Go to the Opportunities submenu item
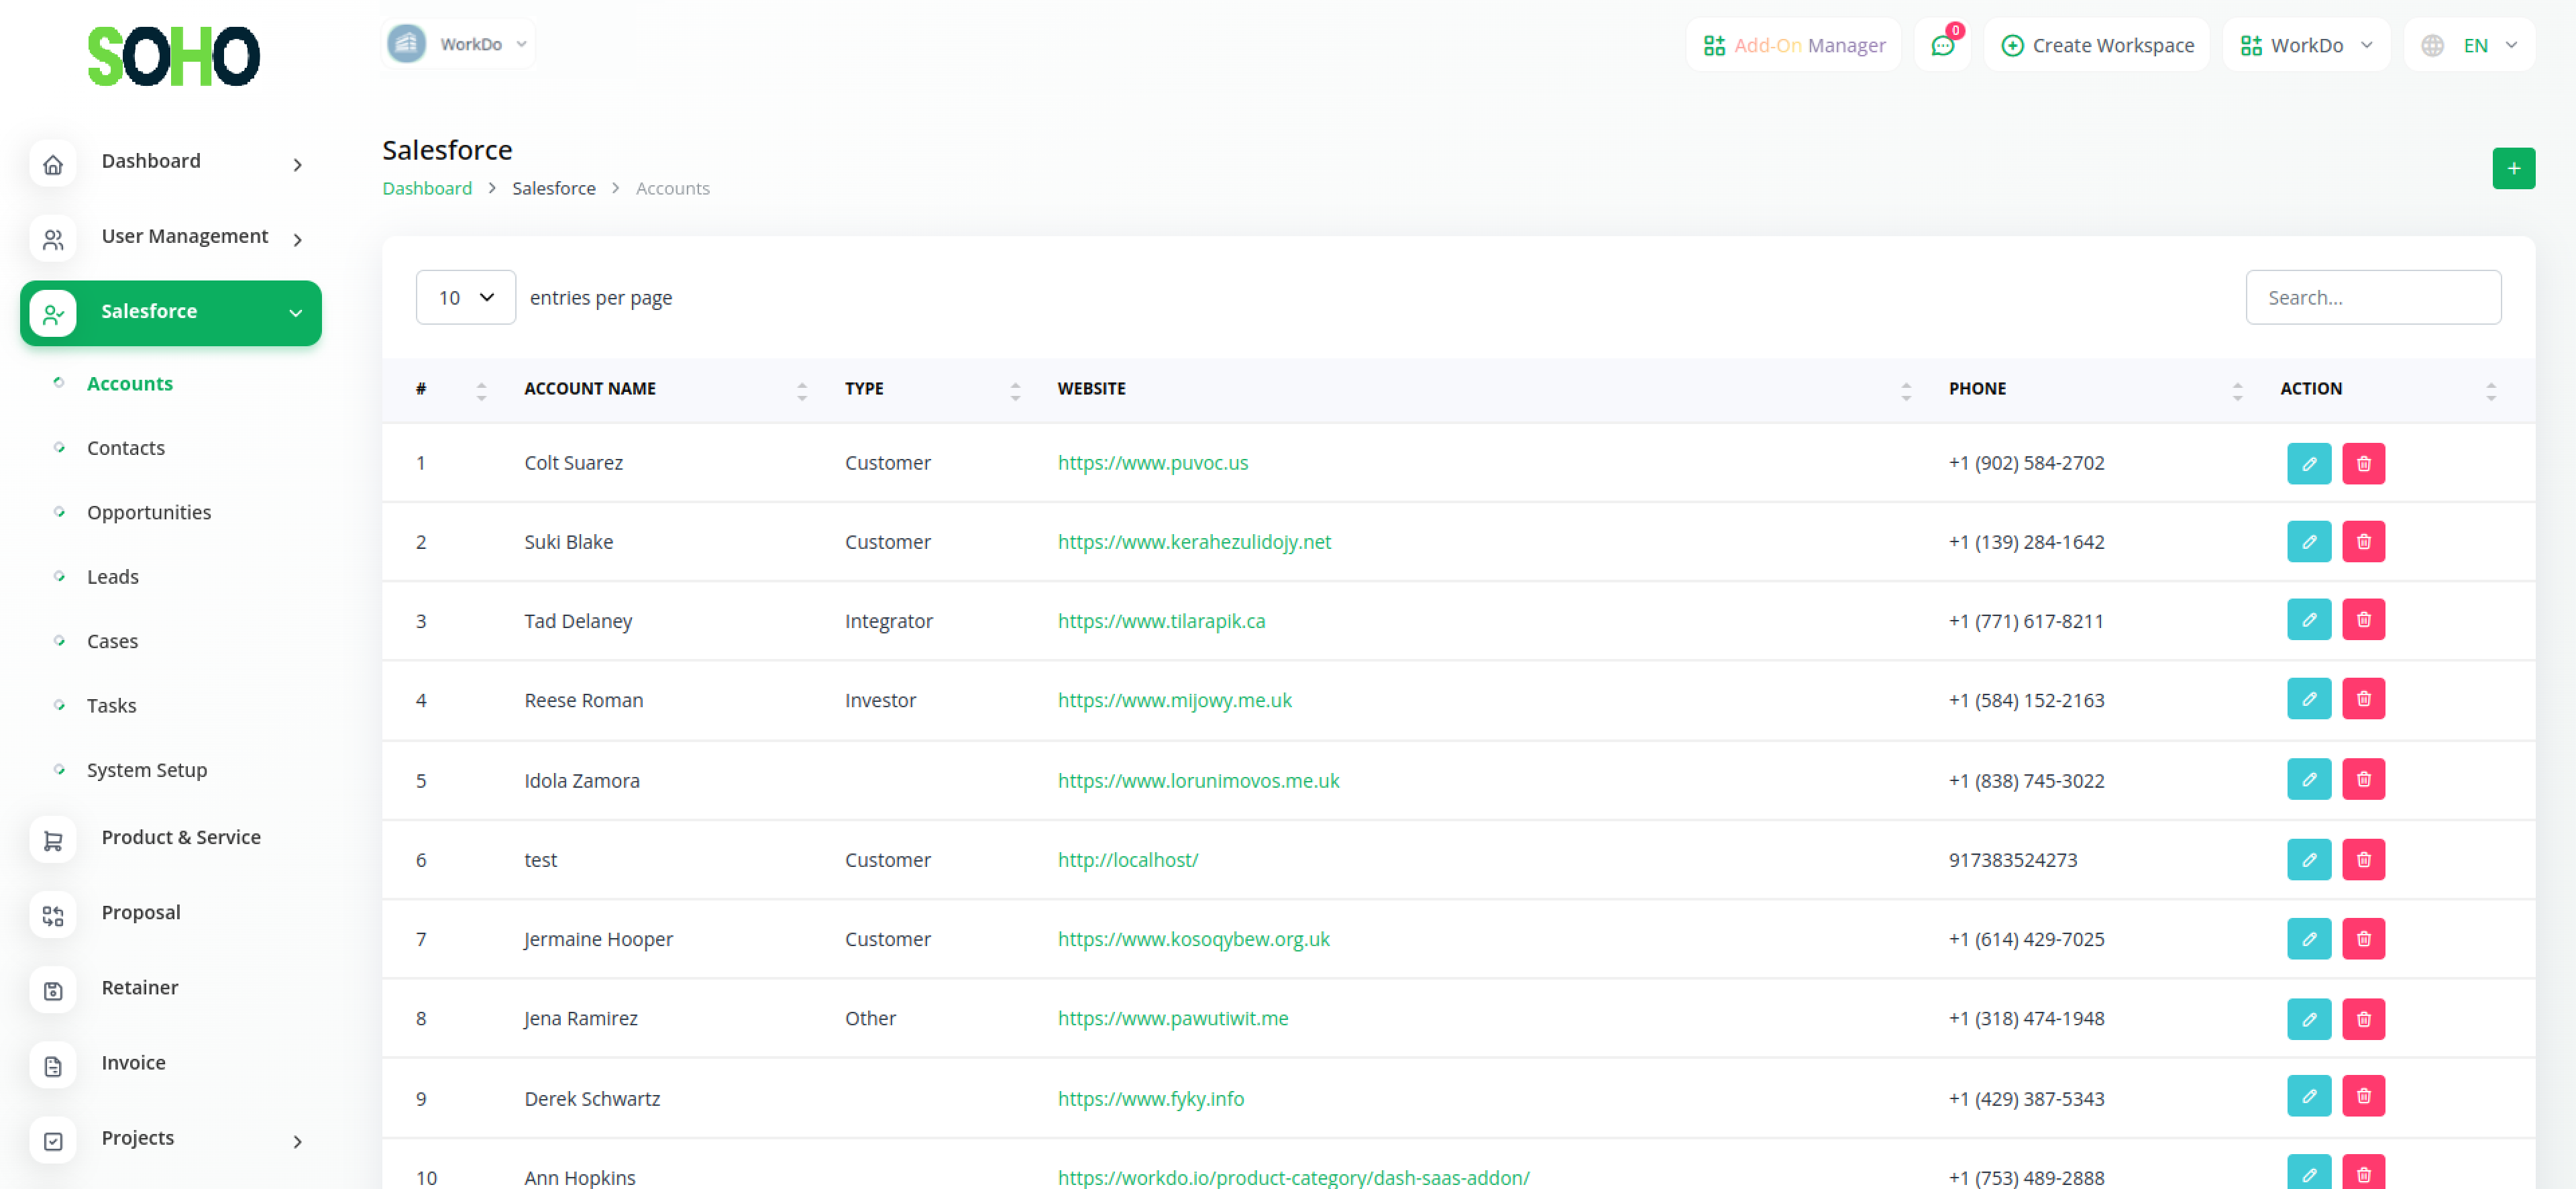The width and height of the screenshot is (2576, 1189). coord(149,512)
